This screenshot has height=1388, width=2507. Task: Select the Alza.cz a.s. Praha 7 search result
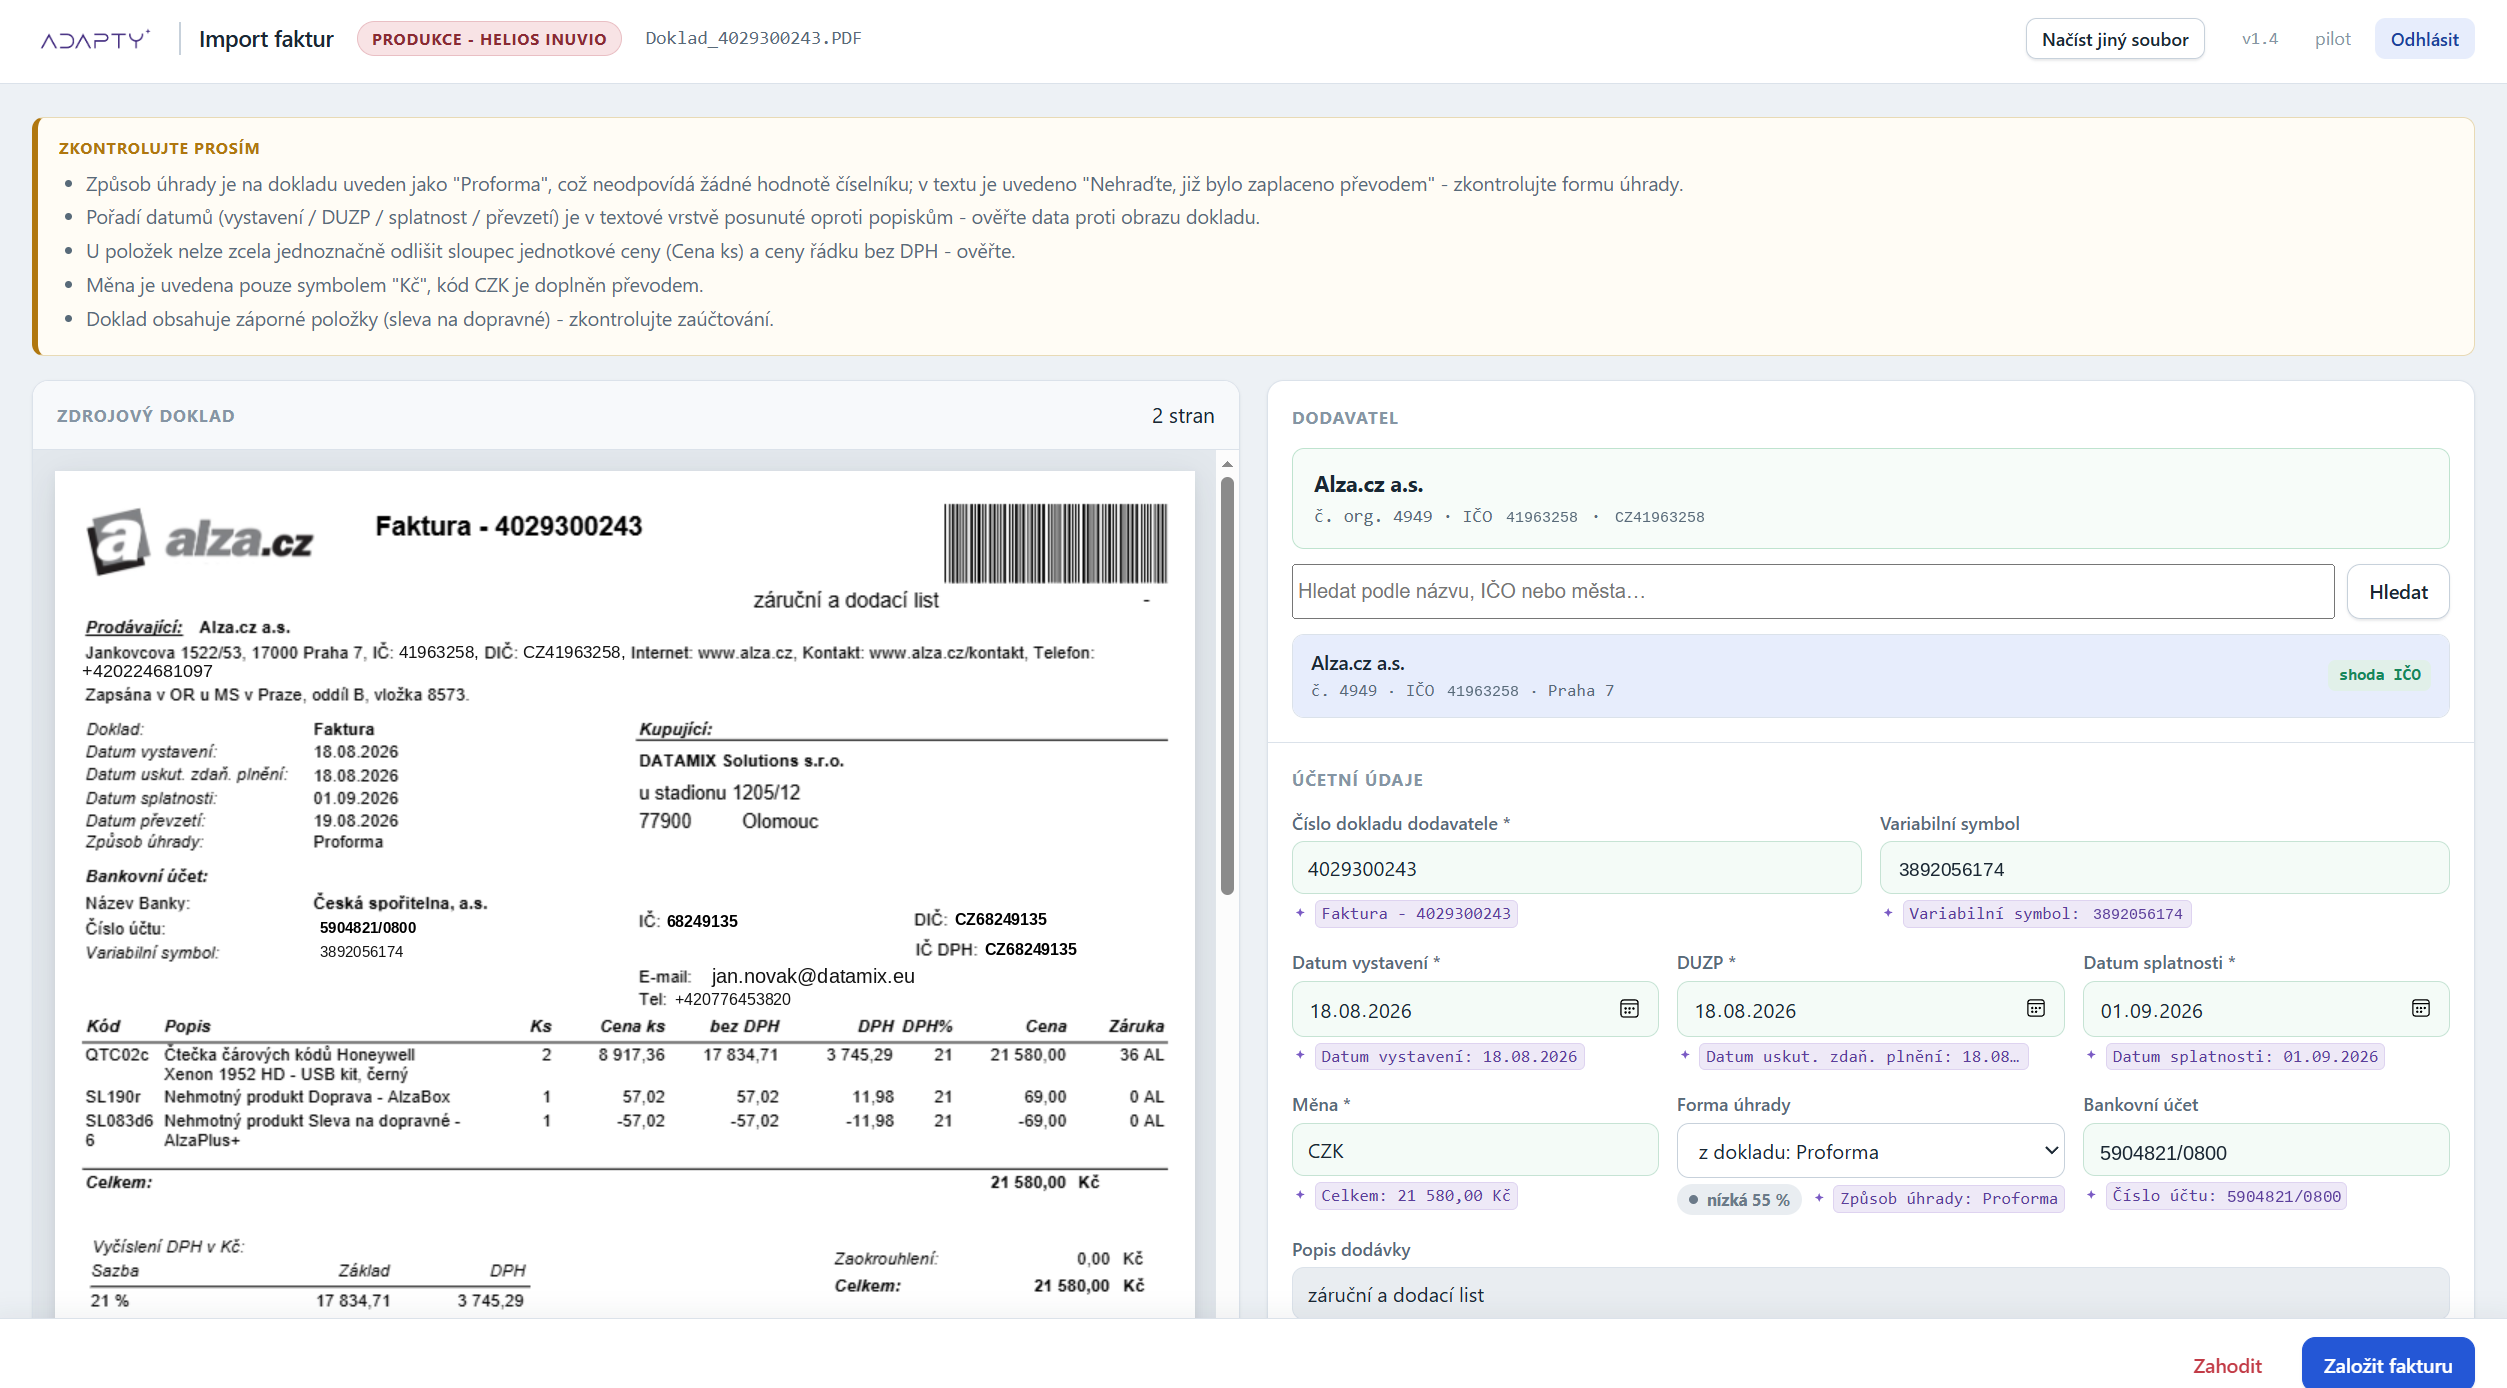(1870, 676)
